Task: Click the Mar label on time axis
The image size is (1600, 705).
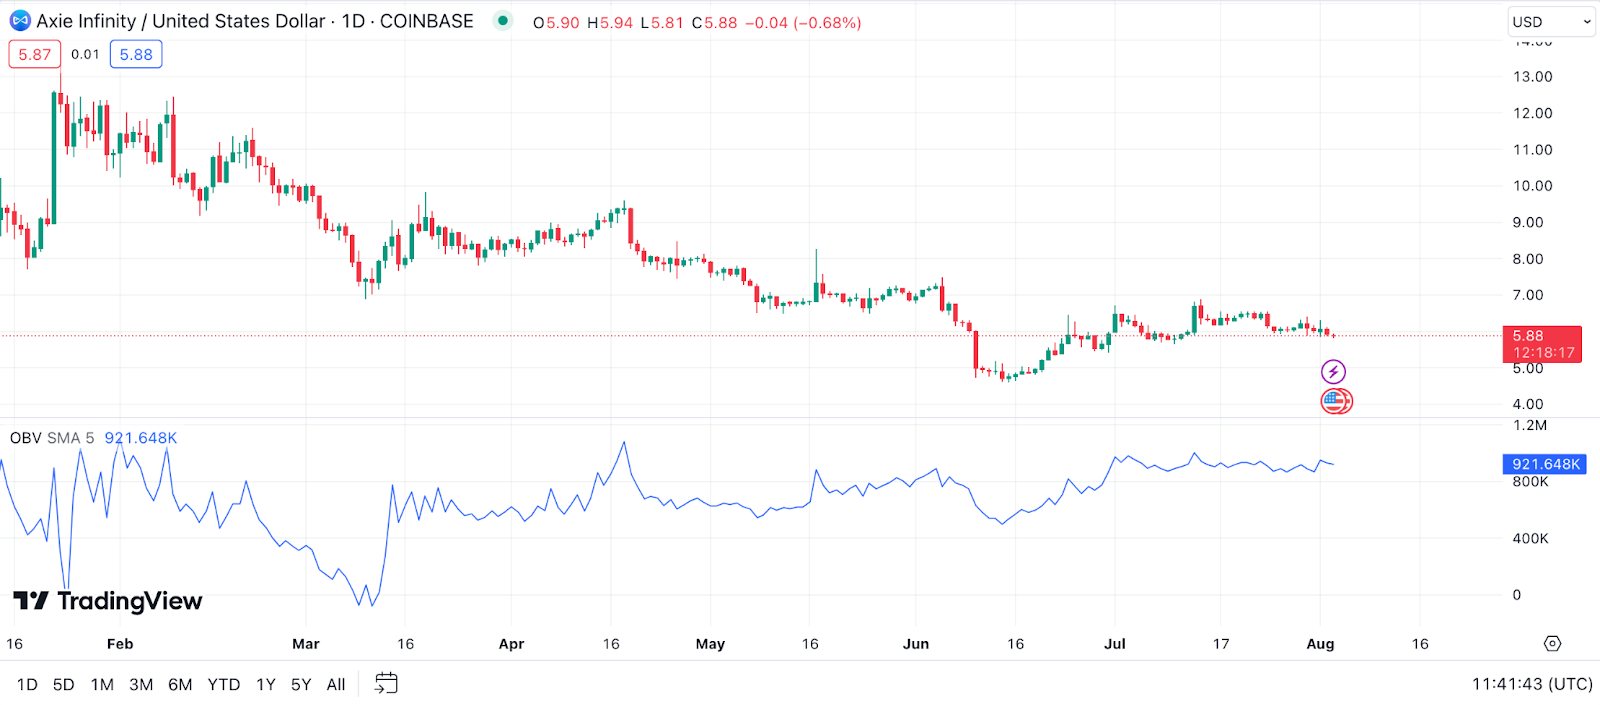Action: [x=306, y=644]
